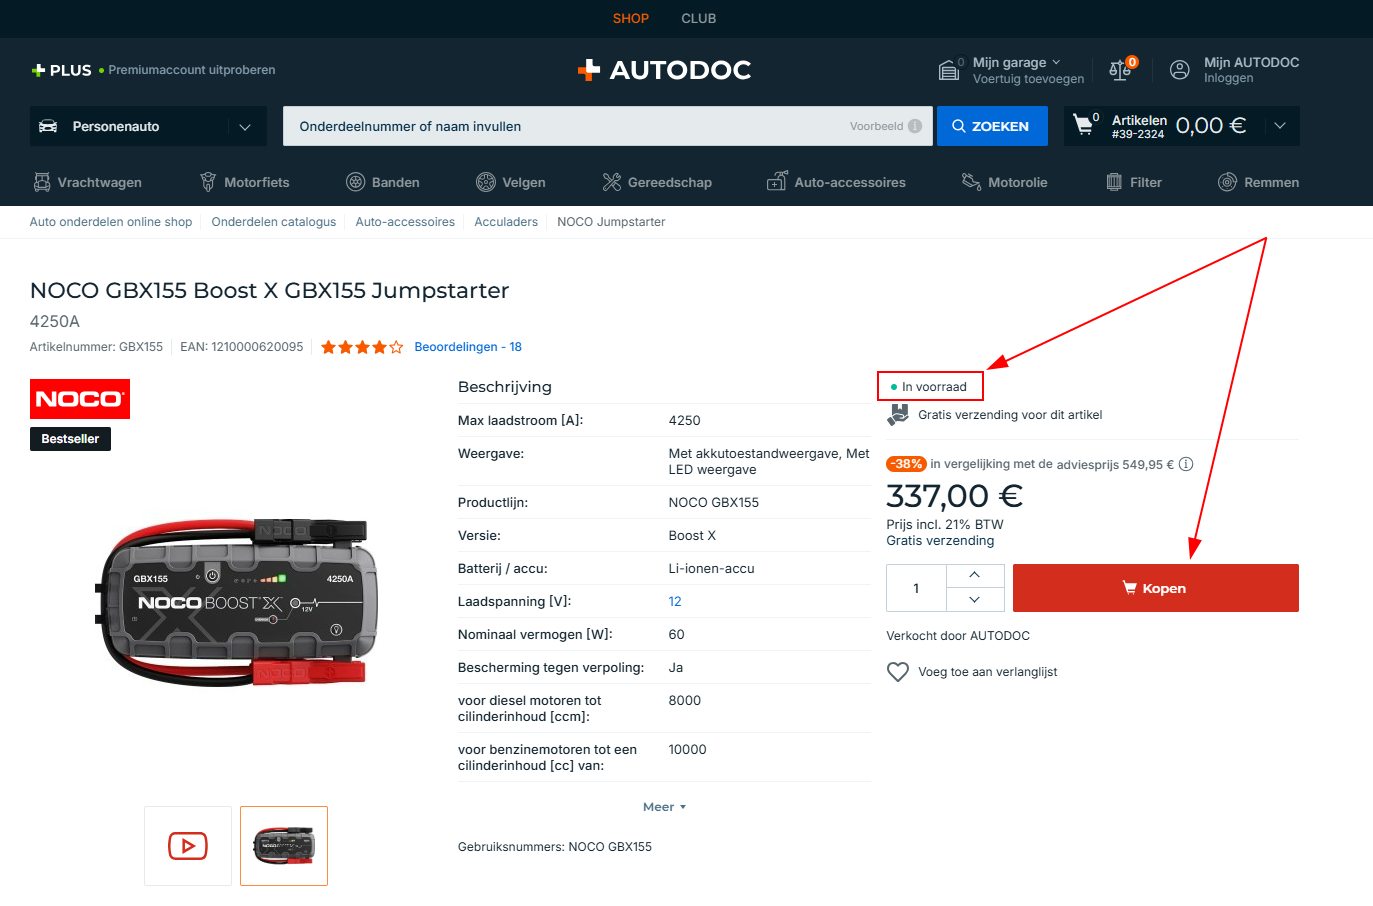The image size is (1373, 906).
Task: Click the info icon beside Voorbeeld
Action: pos(915,126)
